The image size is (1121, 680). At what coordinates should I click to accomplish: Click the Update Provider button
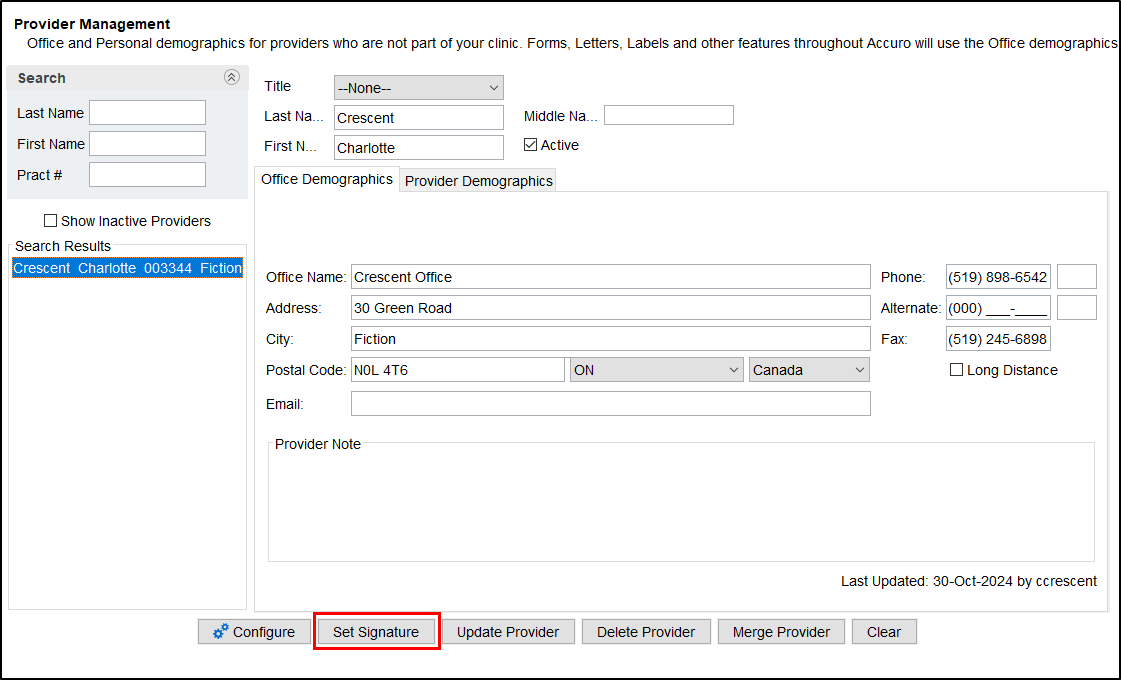pos(508,631)
